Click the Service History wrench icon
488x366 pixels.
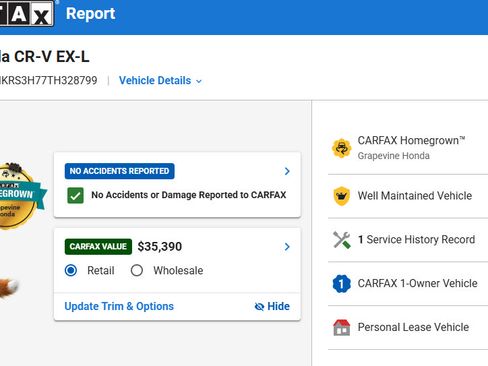coord(342,240)
